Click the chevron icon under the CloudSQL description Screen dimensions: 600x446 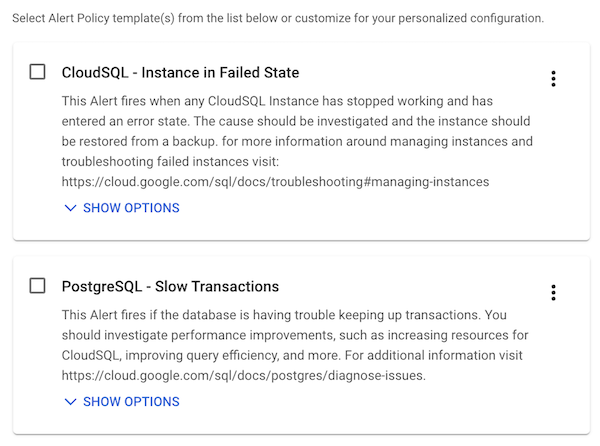coord(70,208)
